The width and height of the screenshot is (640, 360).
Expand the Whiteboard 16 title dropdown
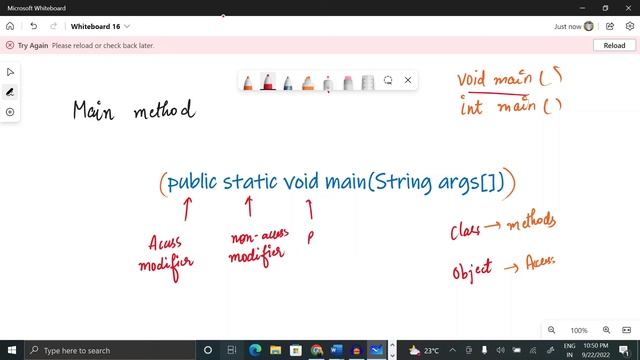tap(127, 26)
